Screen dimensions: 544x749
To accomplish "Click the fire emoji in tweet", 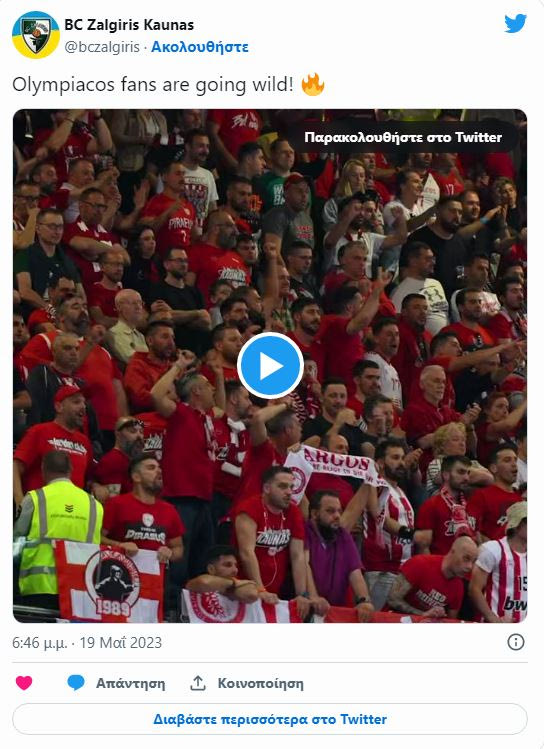I will click(x=313, y=85).
